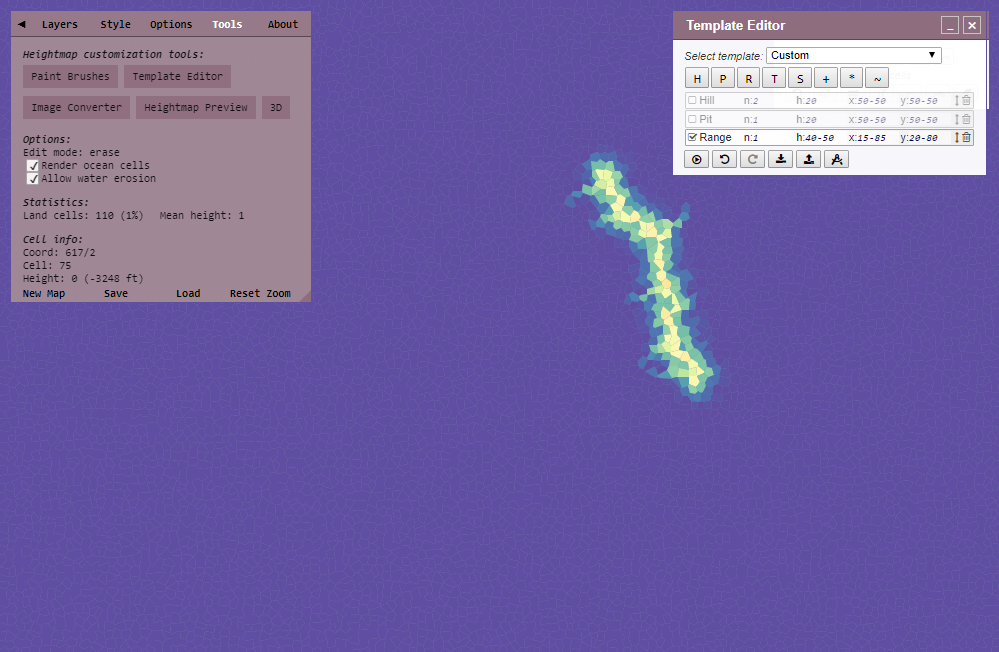Add a Trough step via the T icon
The width and height of the screenshot is (999, 652).
tap(774, 77)
